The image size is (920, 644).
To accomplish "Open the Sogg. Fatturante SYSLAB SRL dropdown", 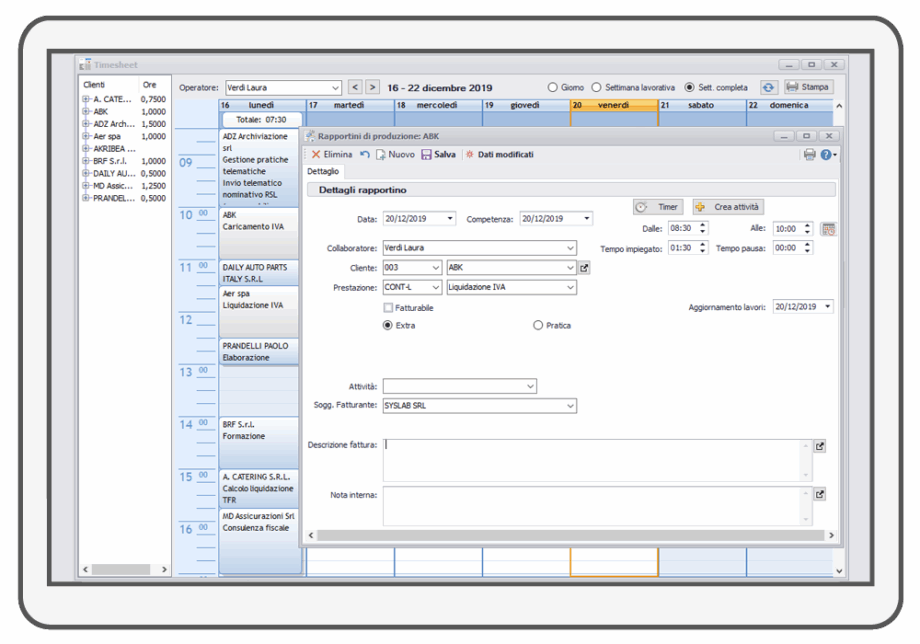I will [x=570, y=406].
